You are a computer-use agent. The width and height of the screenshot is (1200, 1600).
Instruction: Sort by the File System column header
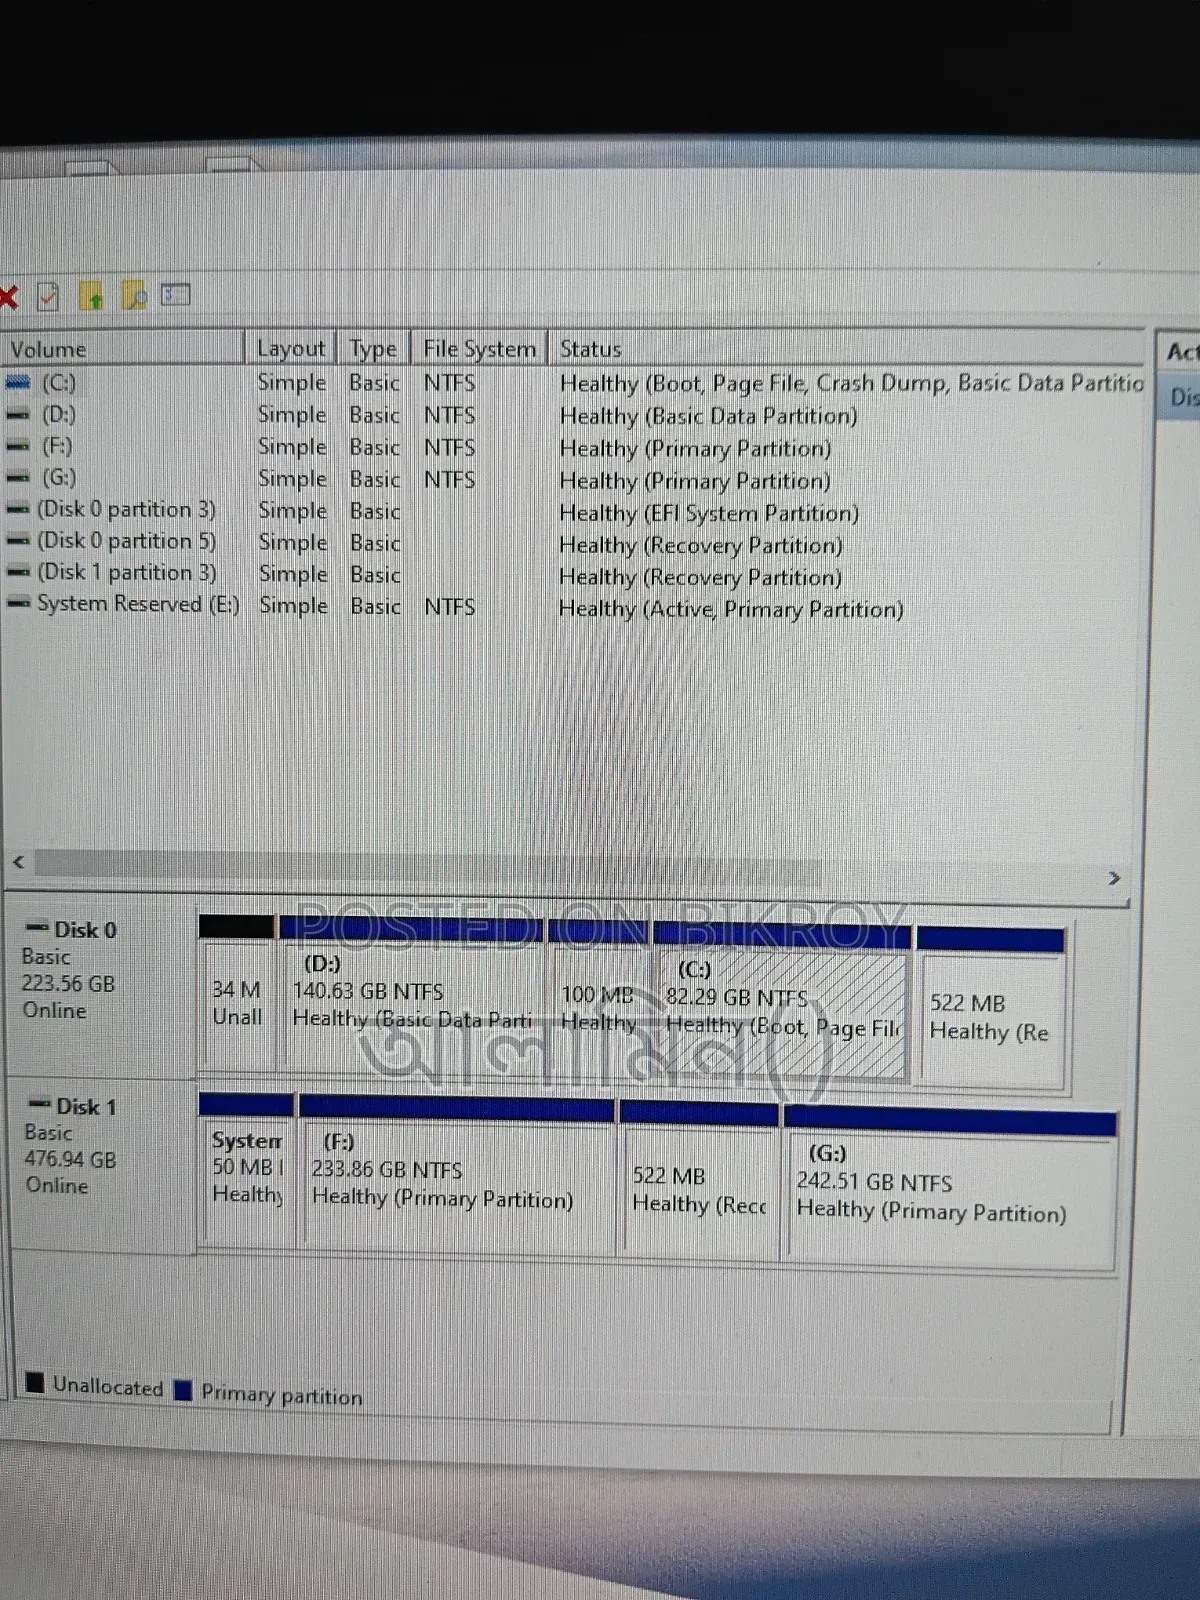coord(479,348)
